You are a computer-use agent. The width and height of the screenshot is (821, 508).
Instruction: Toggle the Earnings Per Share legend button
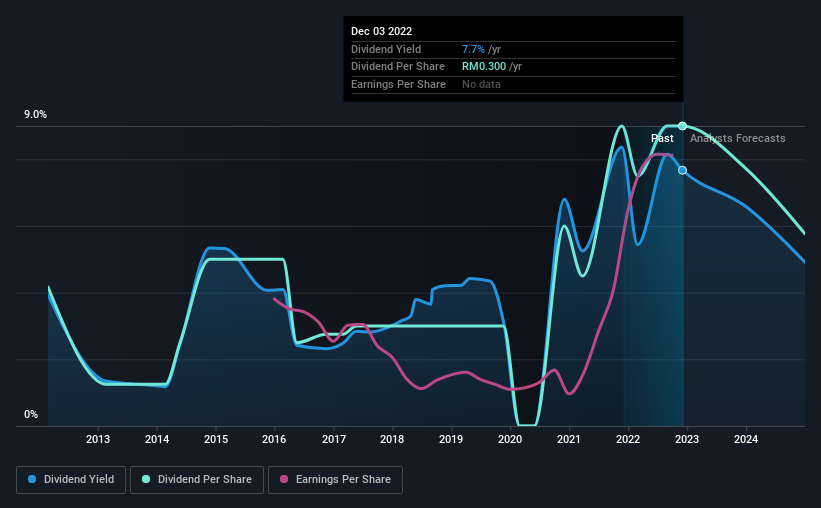click(335, 480)
